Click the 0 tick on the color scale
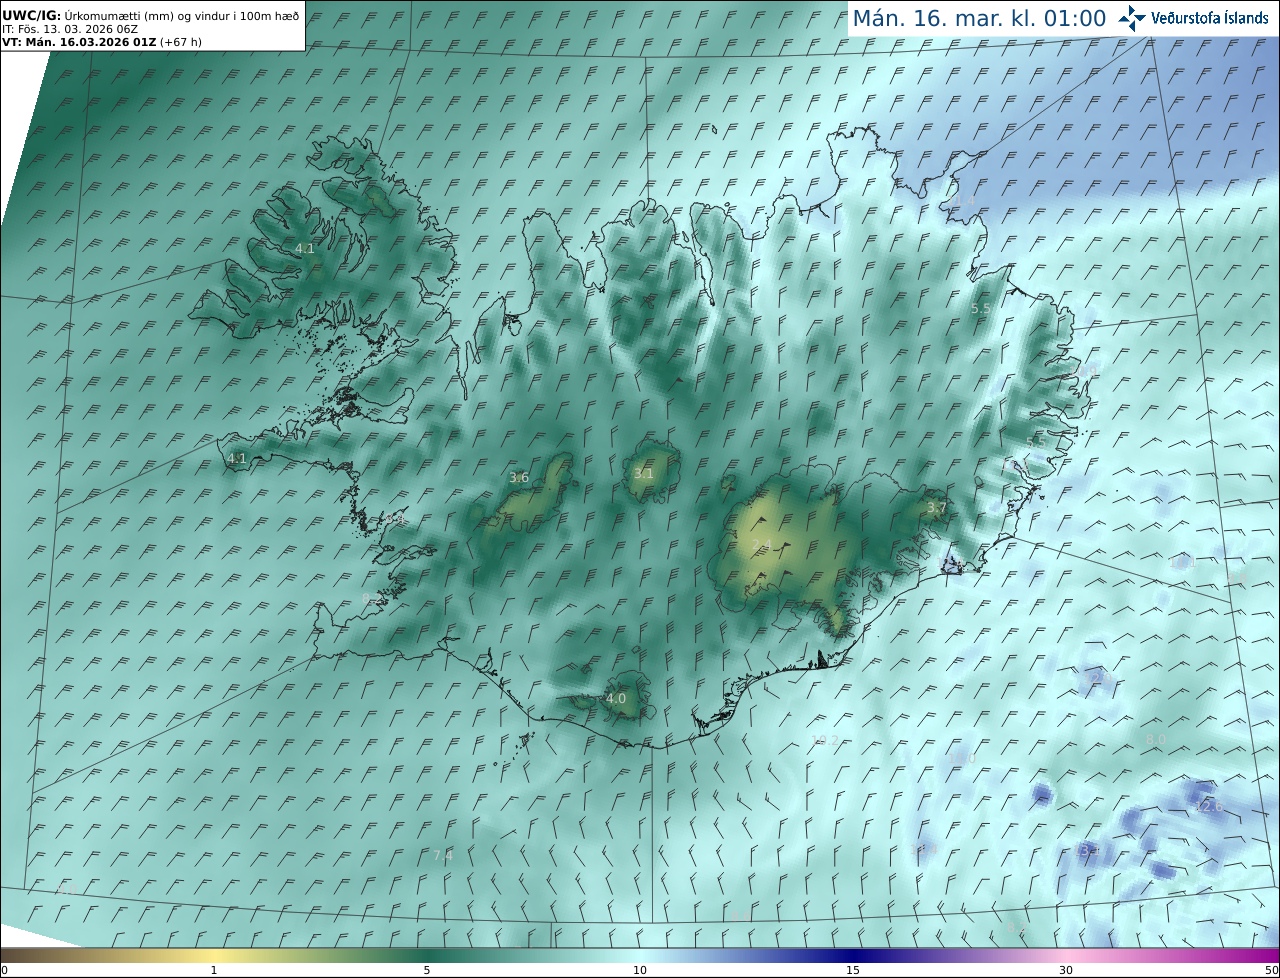The width and height of the screenshot is (1280, 978). [4, 970]
